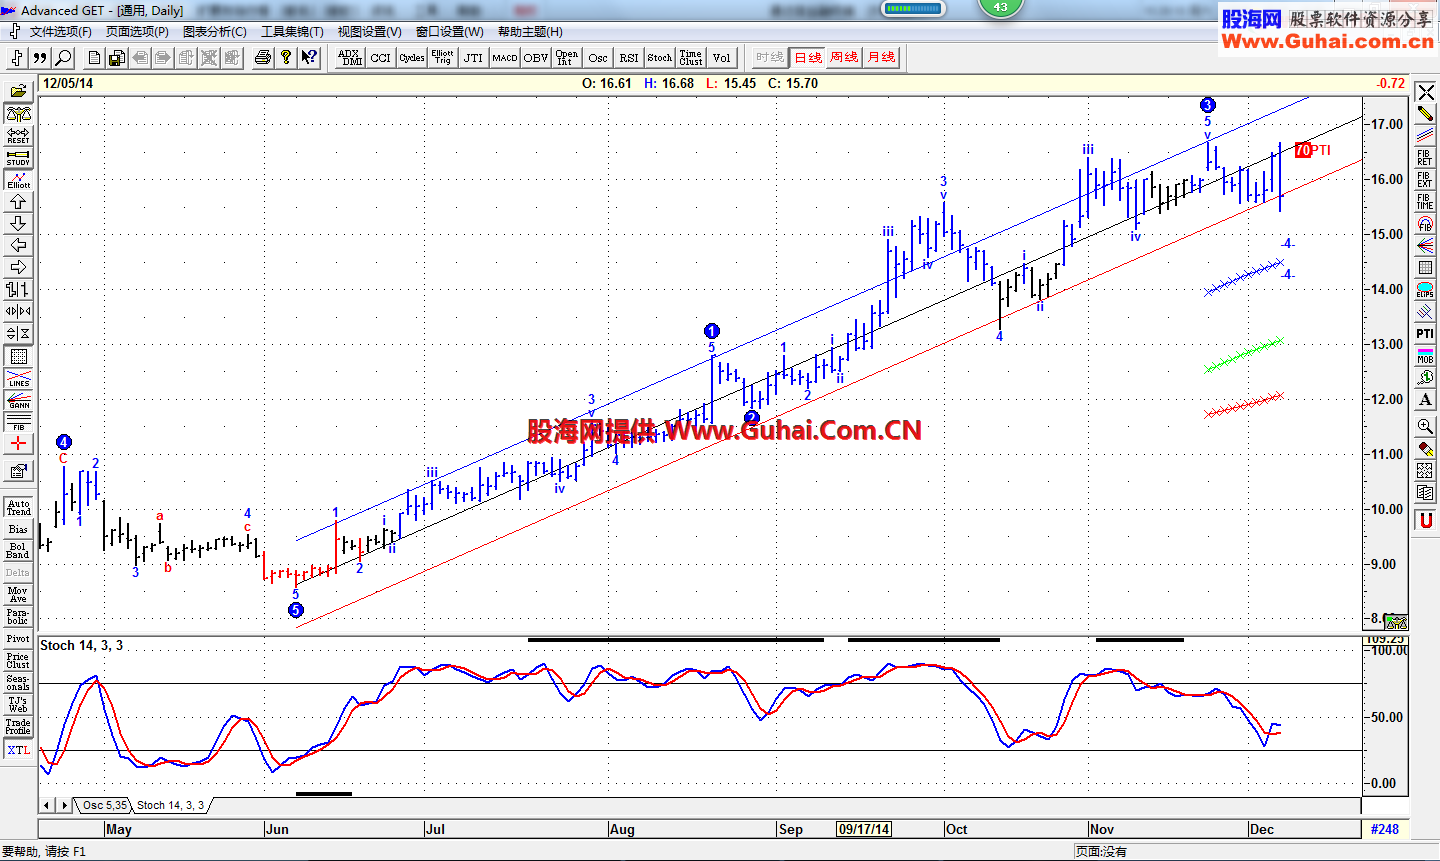Open the 窗口设置(W) menu
The width and height of the screenshot is (1440, 861).
pyautogui.click(x=449, y=32)
